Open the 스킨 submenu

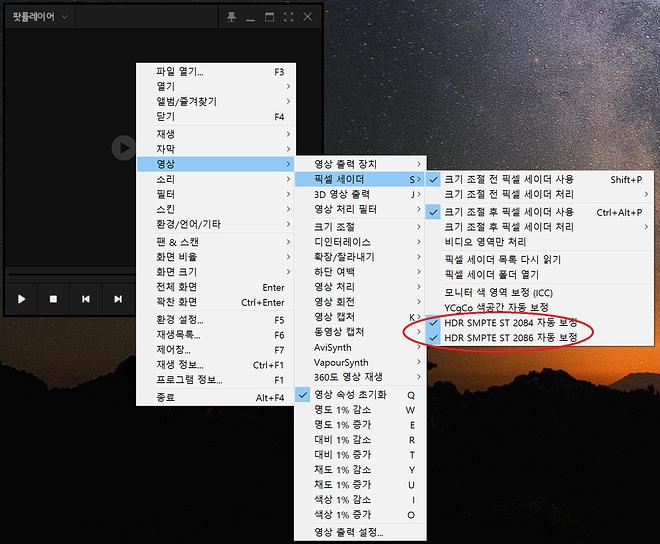point(216,209)
